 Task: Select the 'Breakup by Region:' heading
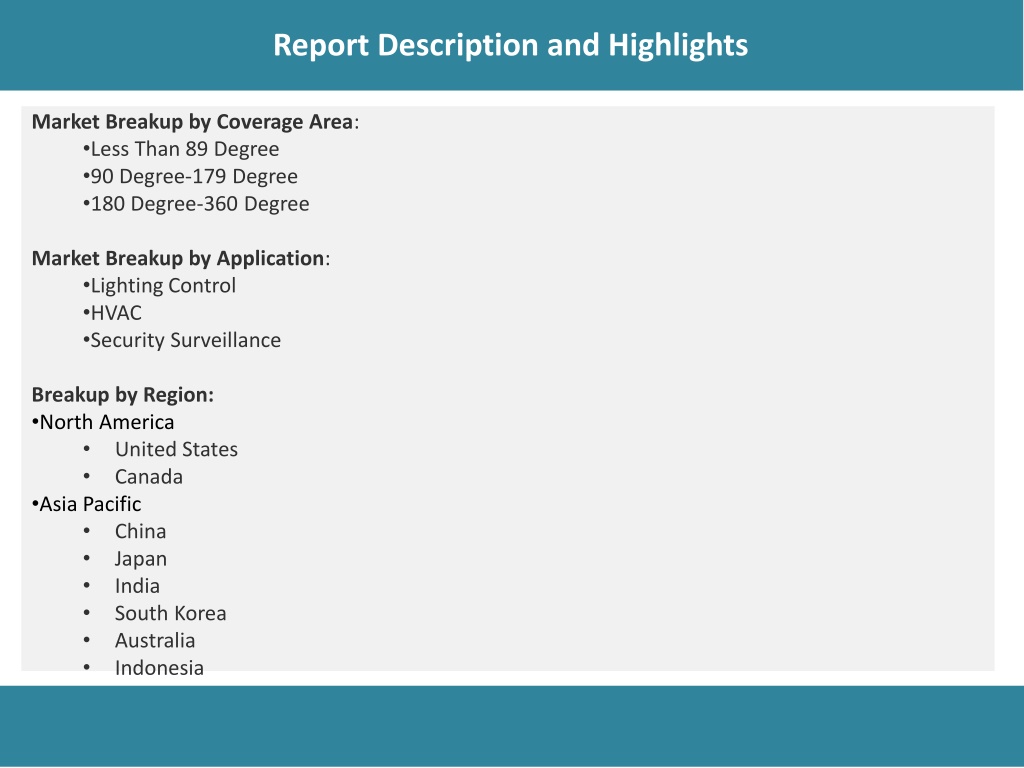point(123,395)
